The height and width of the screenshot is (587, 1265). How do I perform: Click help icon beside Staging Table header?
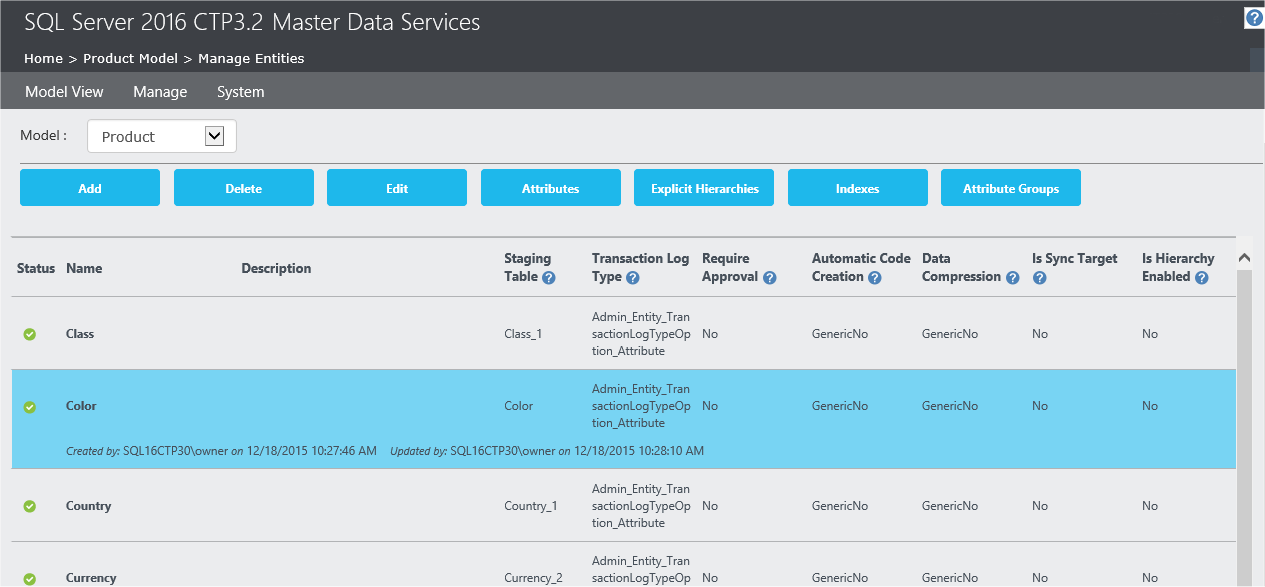click(x=549, y=278)
